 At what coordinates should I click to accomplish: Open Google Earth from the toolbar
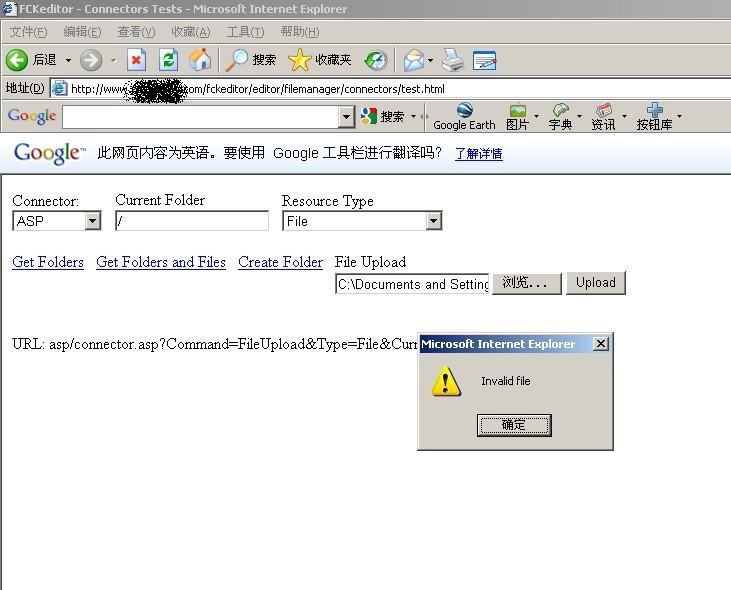[x=464, y=117]
